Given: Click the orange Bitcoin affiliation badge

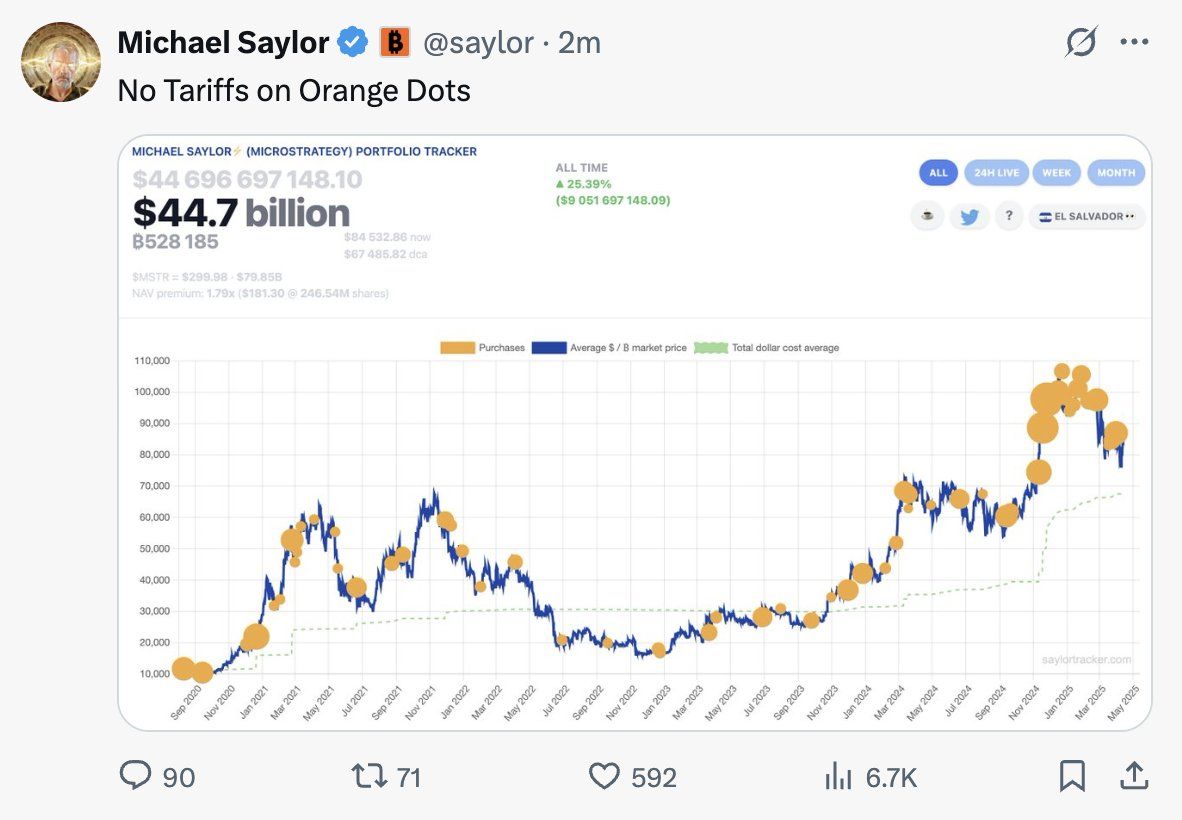Looking at the screenshot, I should point(395,42).
